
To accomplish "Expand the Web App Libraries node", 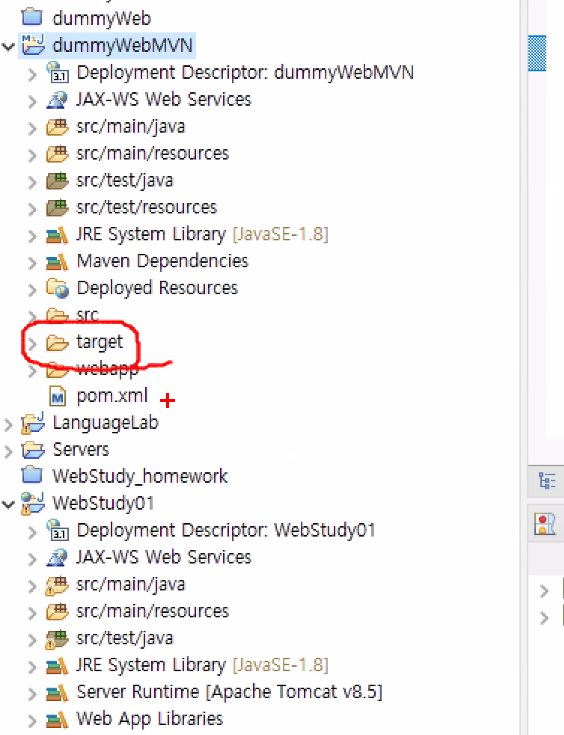I will 32,720.
